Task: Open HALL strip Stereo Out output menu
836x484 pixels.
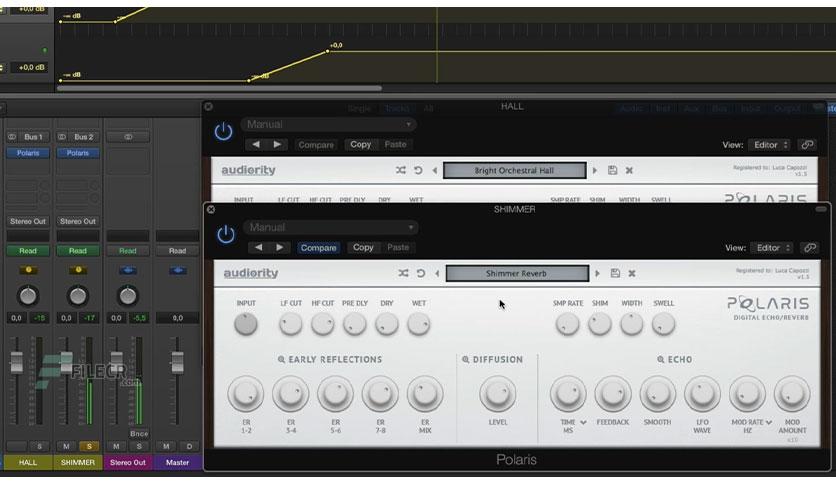Action: click(x=28, y=221)
